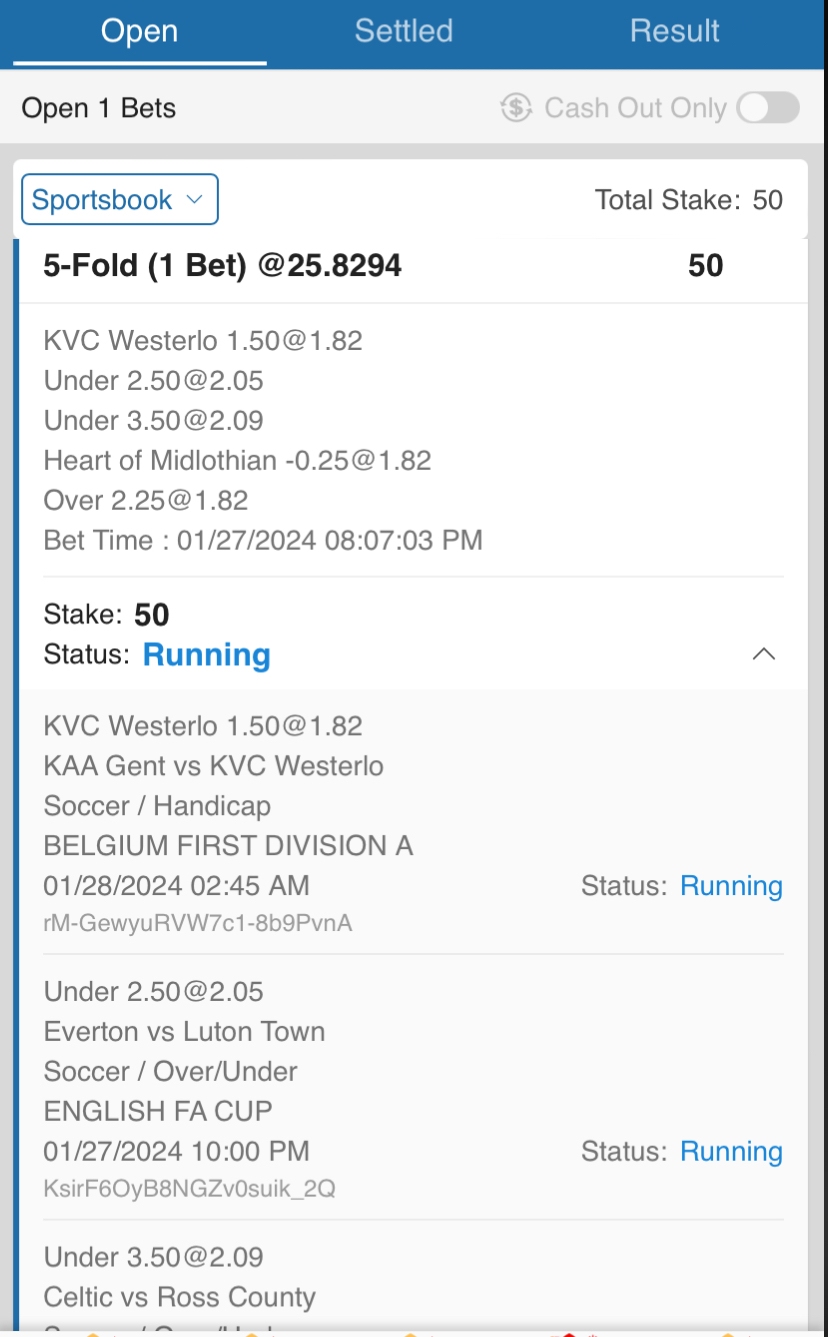This screenshot has width=828, height=1337.
Task: Switch to the Settled tab
Action: (403, 31)
